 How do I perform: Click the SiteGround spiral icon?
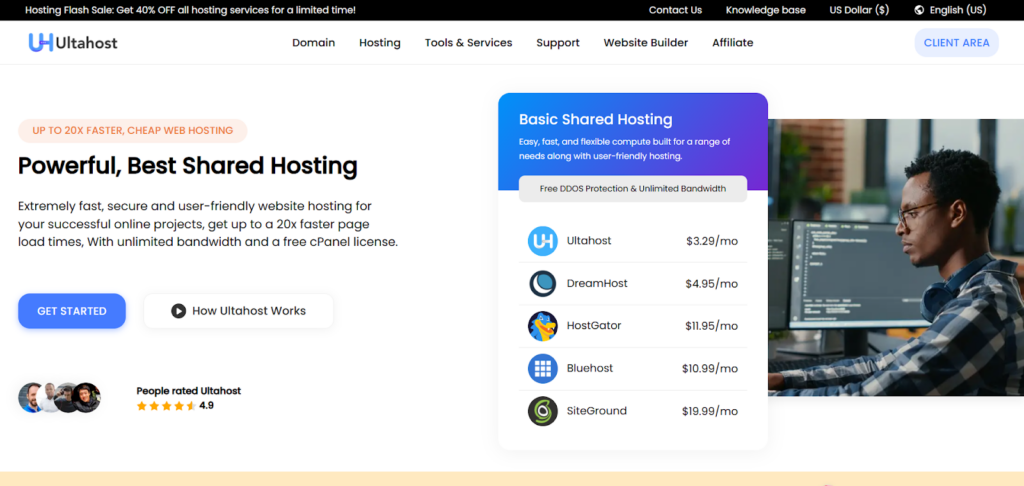(542, 411)
